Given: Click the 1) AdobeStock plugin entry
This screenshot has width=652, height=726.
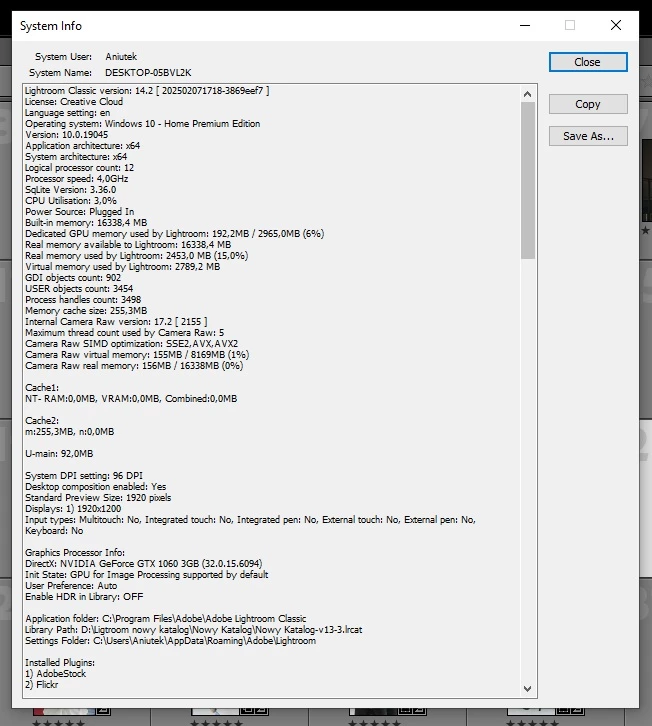Looking at the screenshot, I should click(56, 674).
